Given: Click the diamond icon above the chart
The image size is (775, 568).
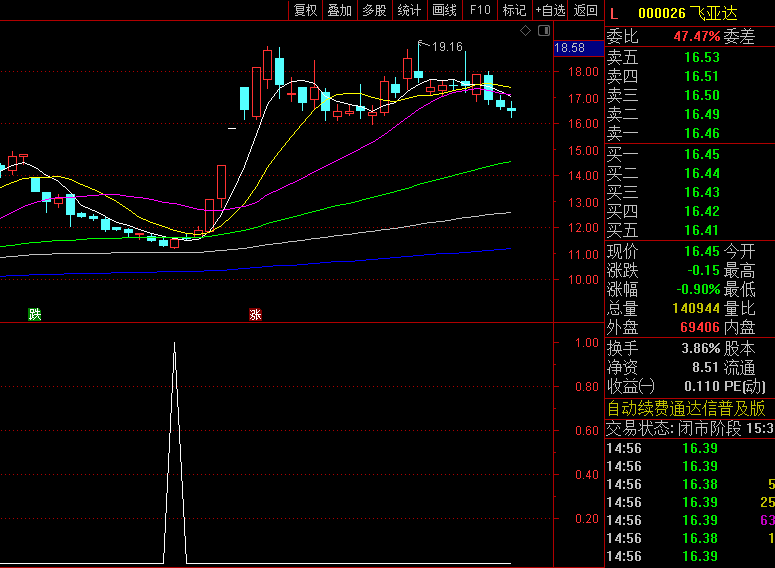Looking at the screenshot, I should point(525,31).
